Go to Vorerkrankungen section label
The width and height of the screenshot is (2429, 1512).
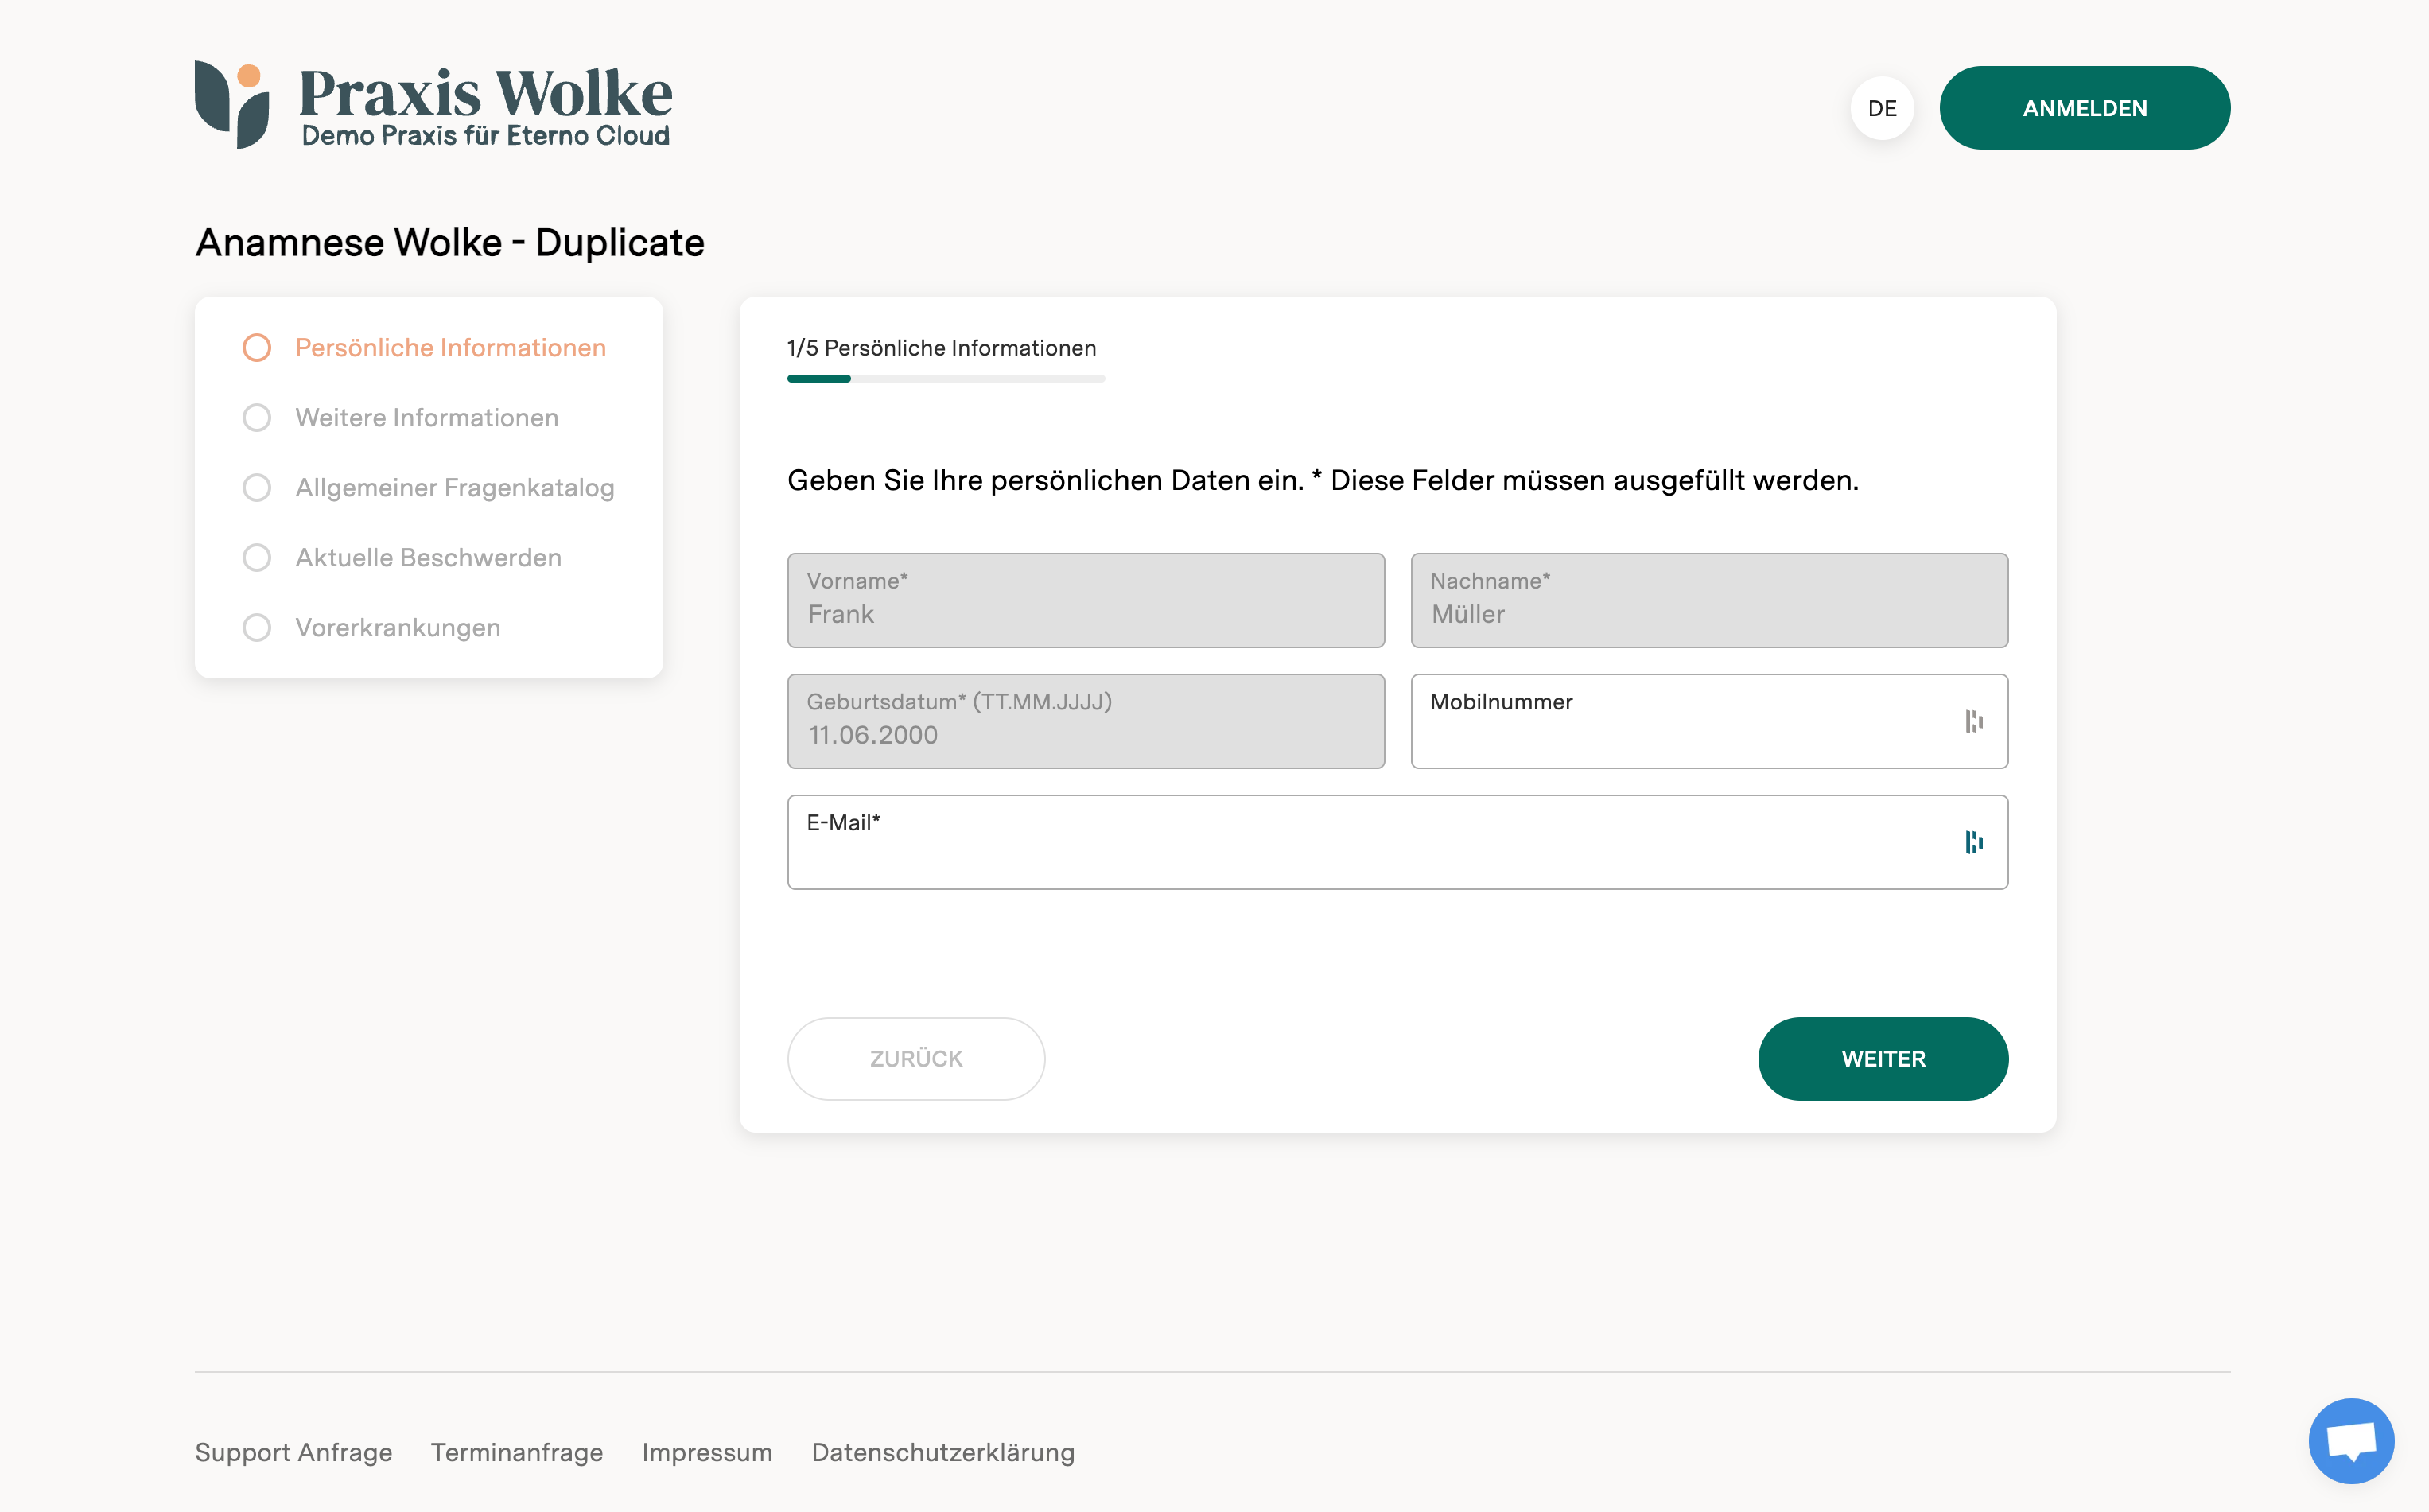[398, 628]
